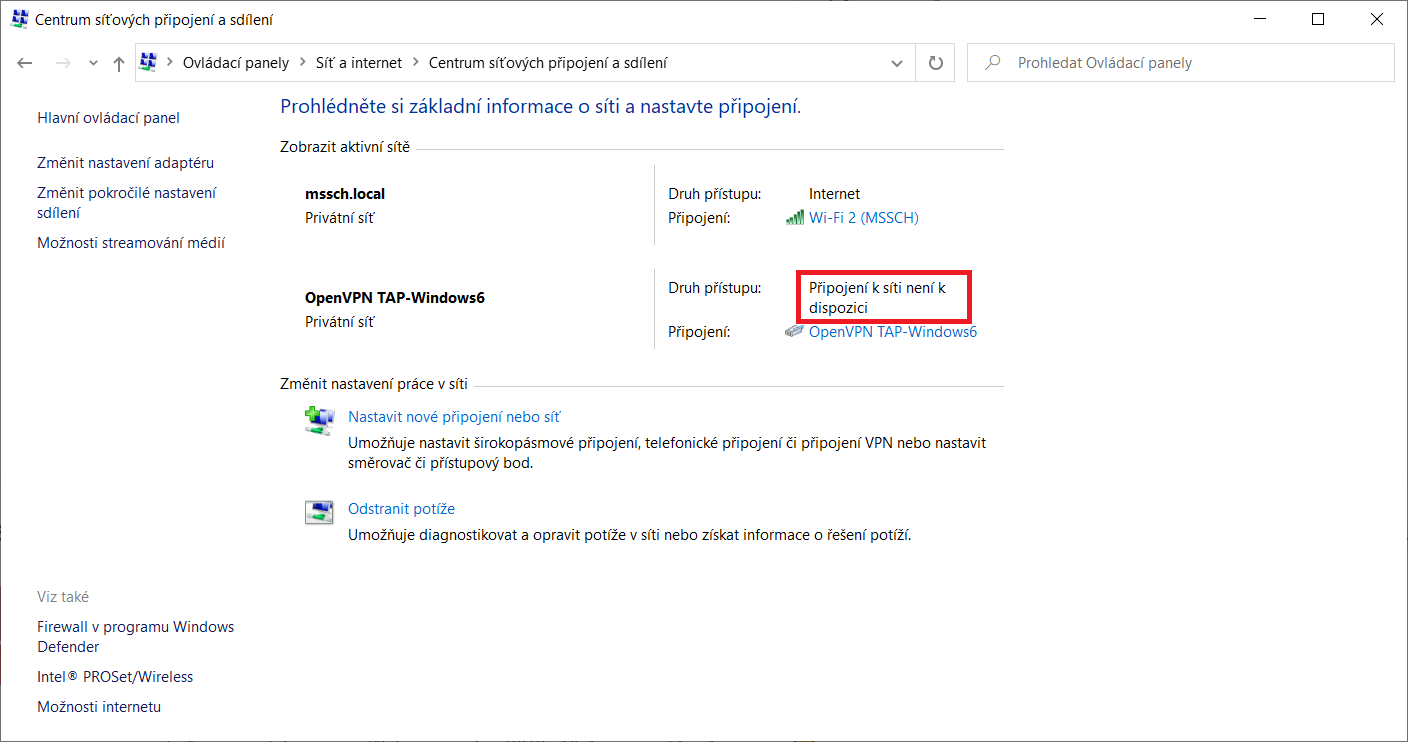Screen dimensions: 1408x742
Task: Open Změnit nastavení adaptéru
Action: pos(125,163)
